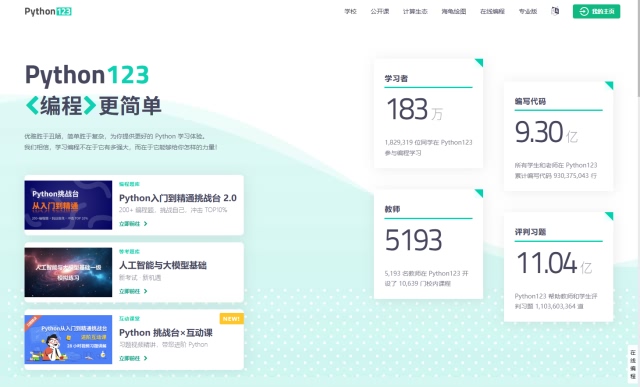Click the large Python123 hero heading
The width and height of the screenshot is (640, 387).
point(87,75)
